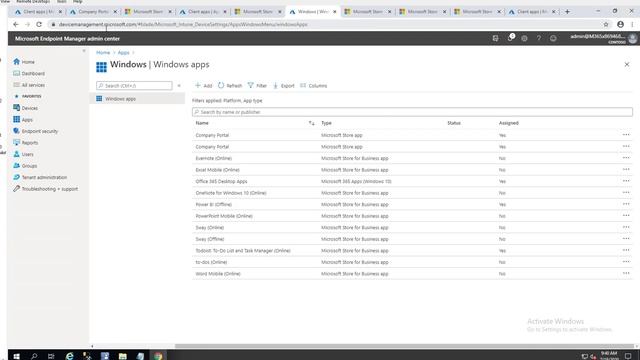
Task: Click the notifications bell icon in header
Action: point(510,38)
